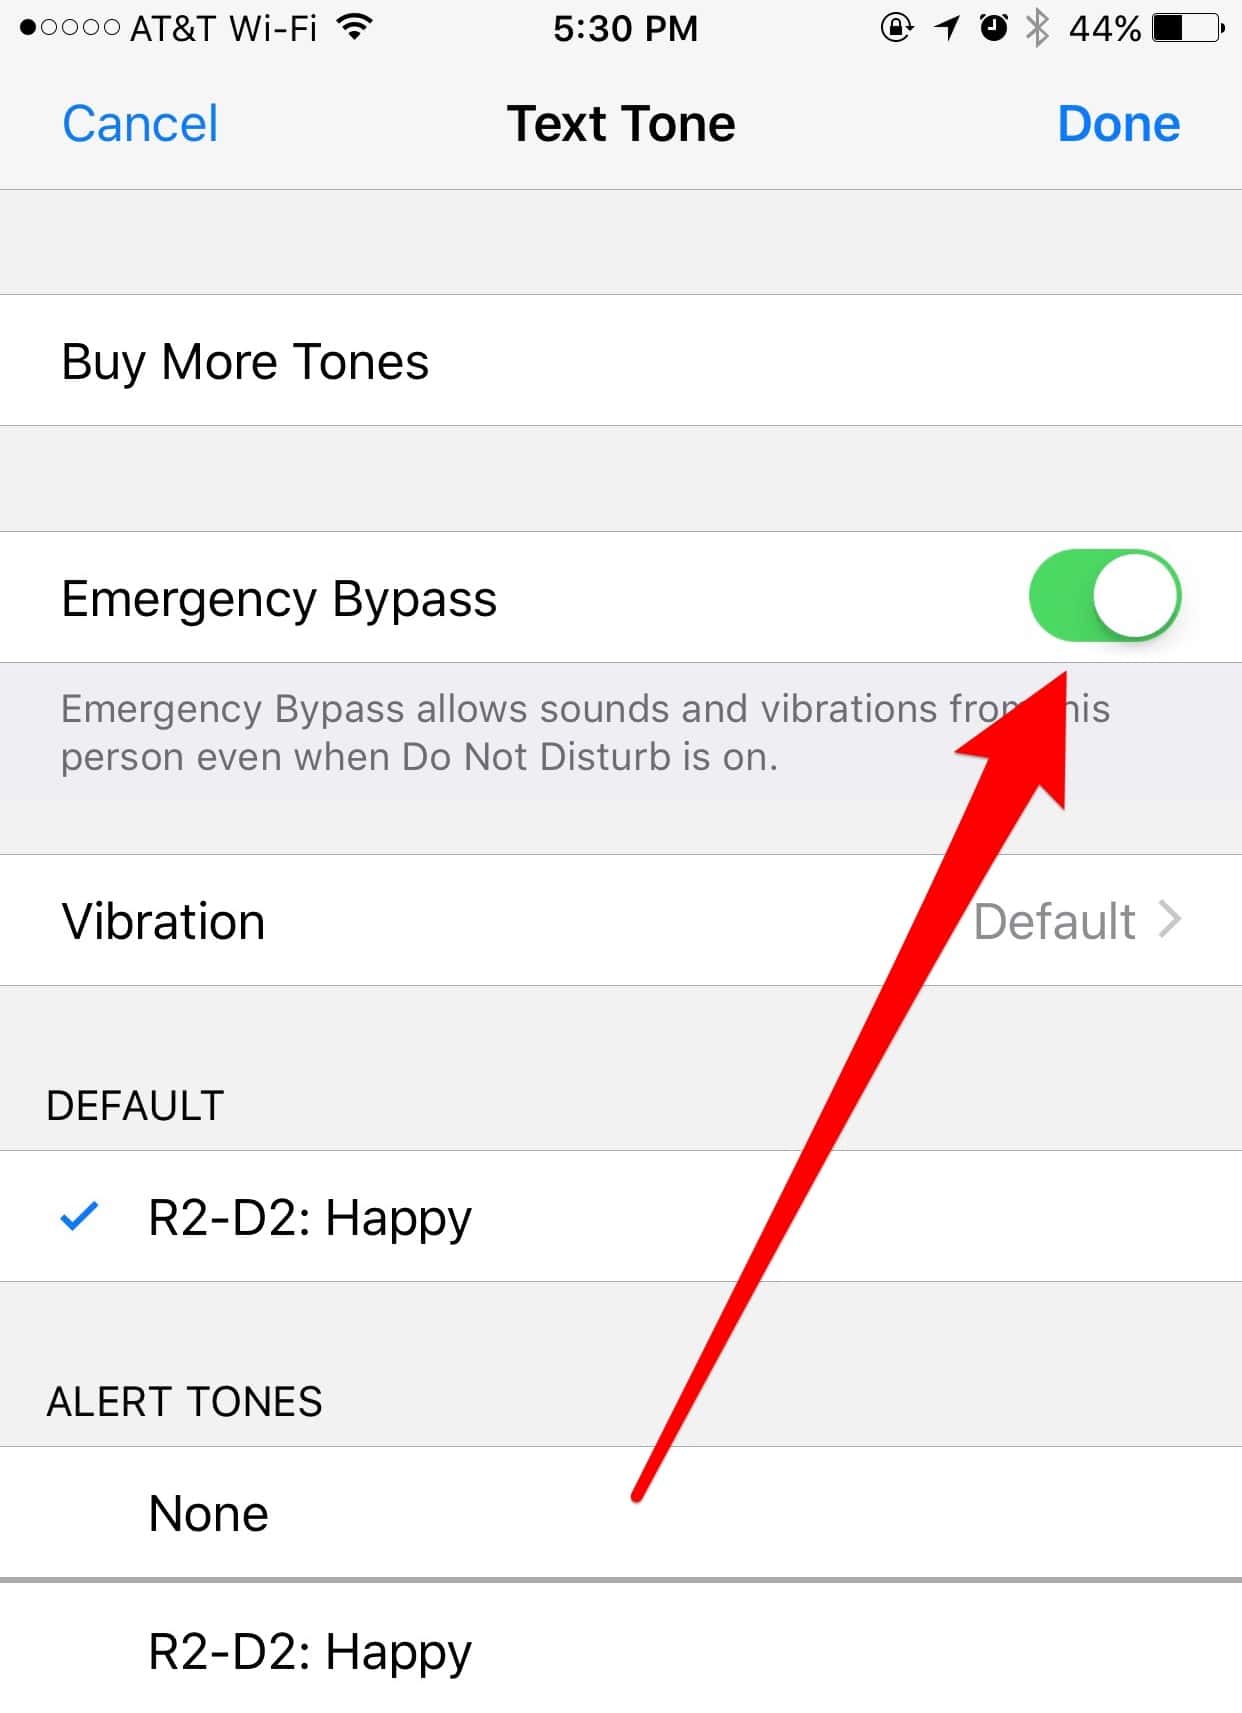Open Buy More Tones
This screenshot has height=1713, width=1242.
click(x=246, y=361)
